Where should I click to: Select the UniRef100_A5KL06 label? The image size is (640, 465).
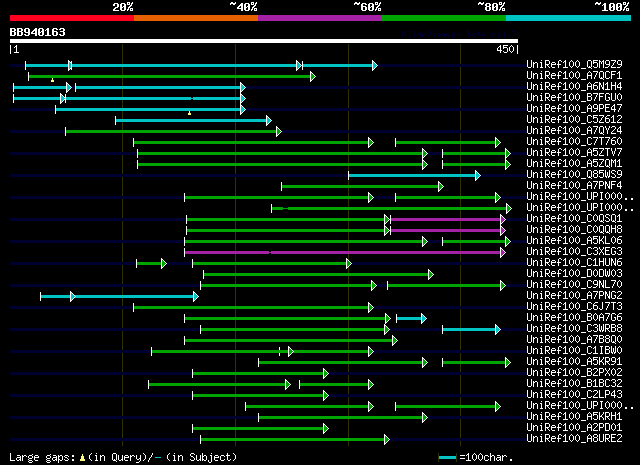tap(574, 240)
